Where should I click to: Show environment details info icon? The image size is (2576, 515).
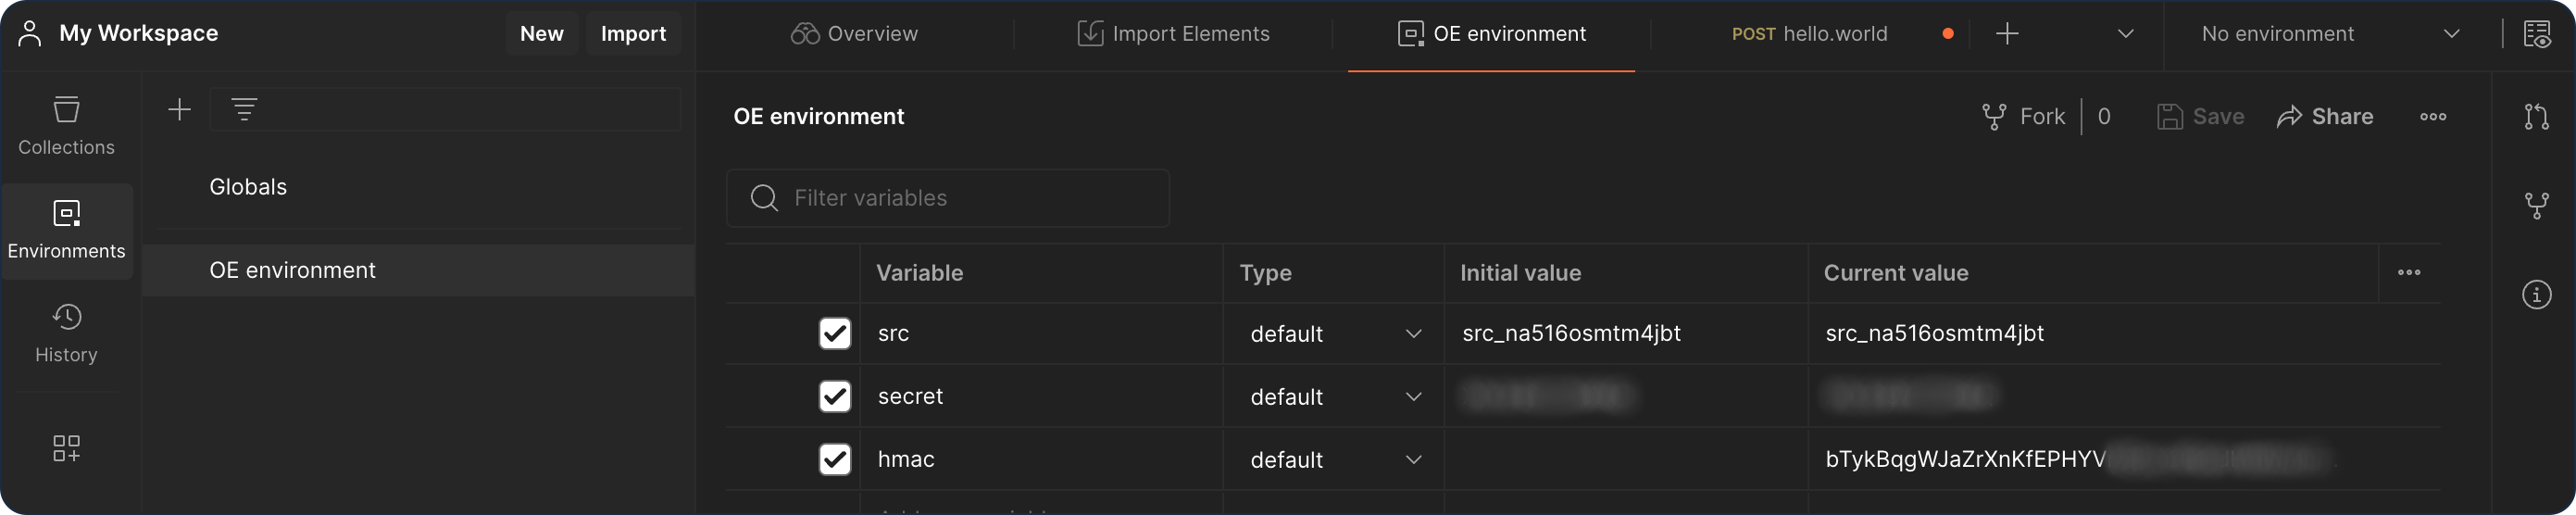2537,295
